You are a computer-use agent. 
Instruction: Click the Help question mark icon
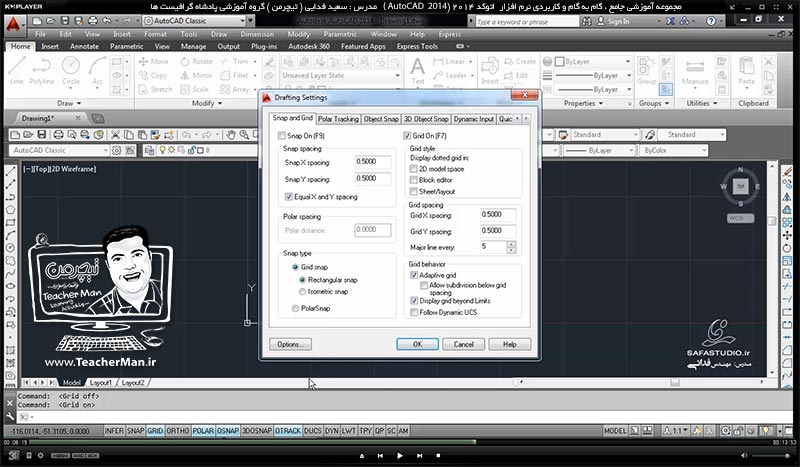711,21
